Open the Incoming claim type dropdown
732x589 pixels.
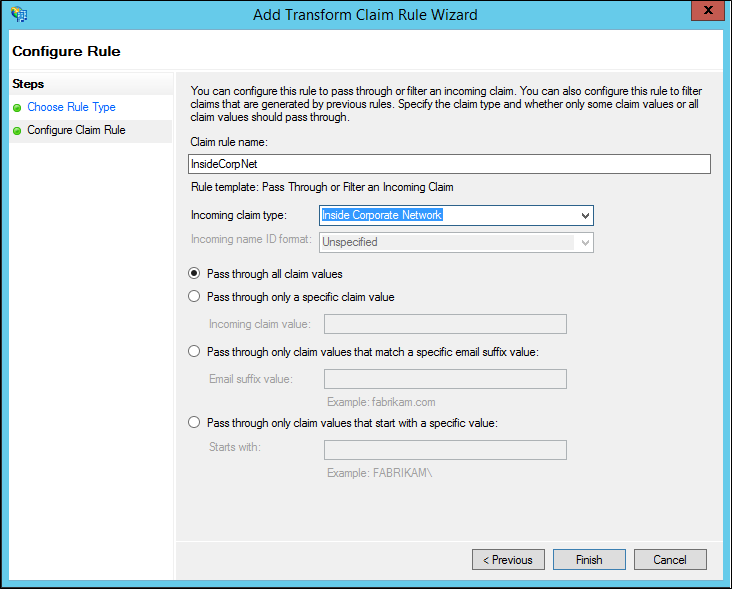pos(456,215)
